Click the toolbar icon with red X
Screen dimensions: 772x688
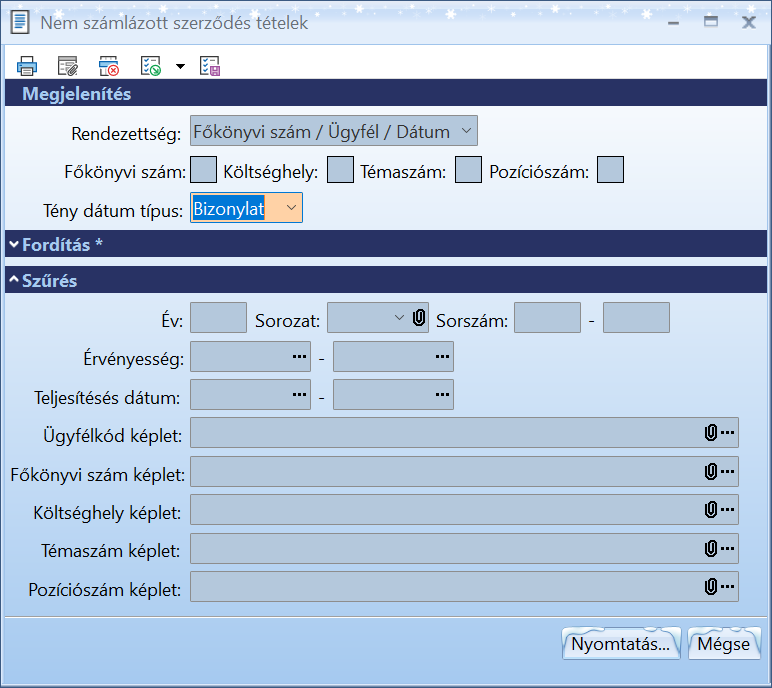[109, 67]
